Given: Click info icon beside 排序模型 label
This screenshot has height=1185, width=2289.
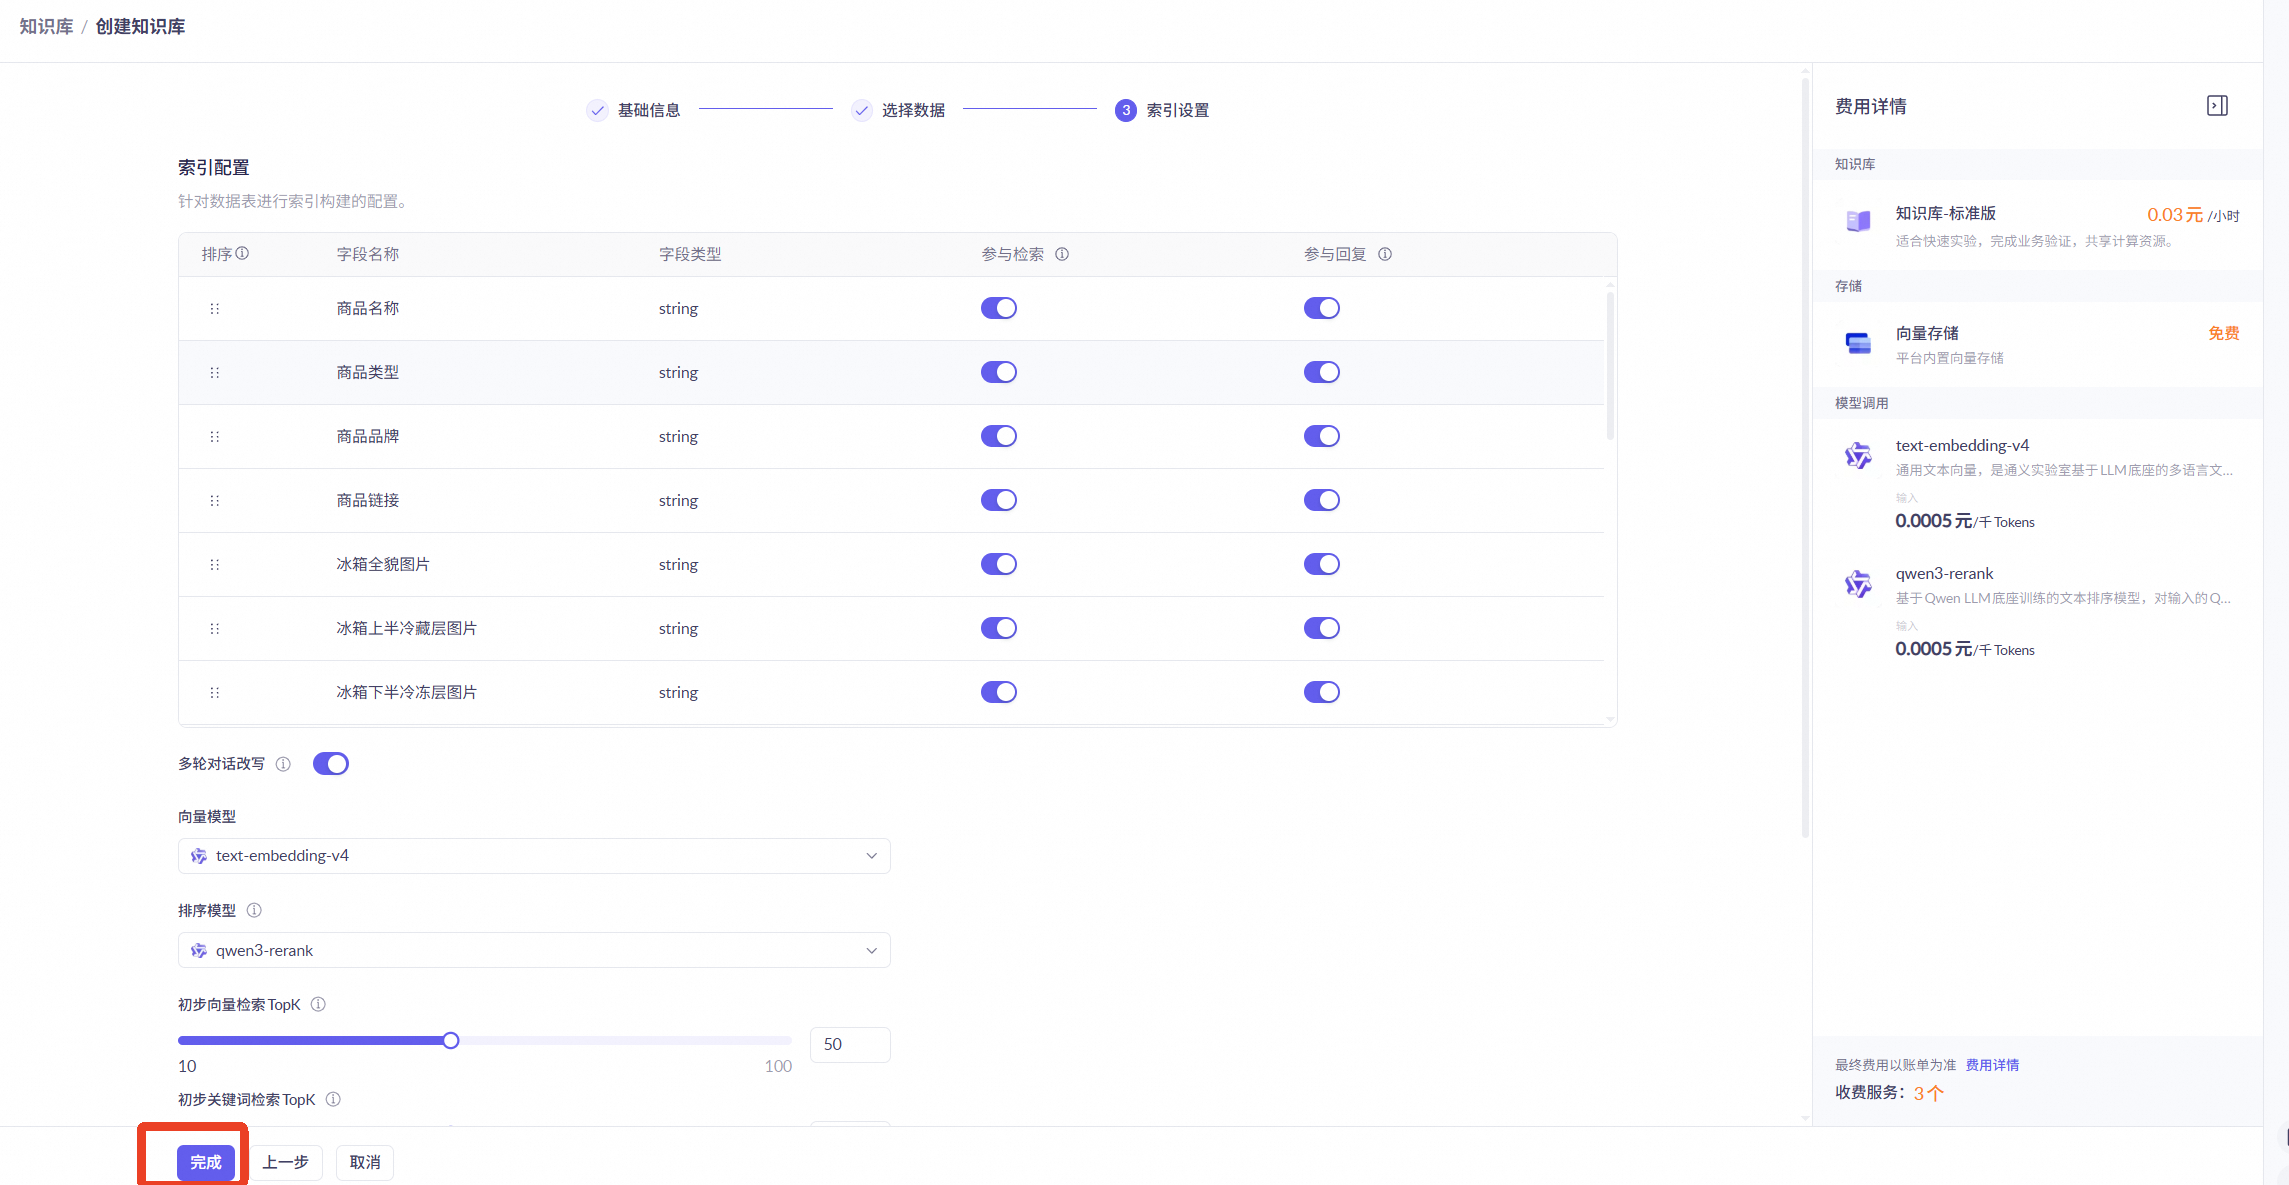Looking at the screenshot, I should (x=254, y=910).
